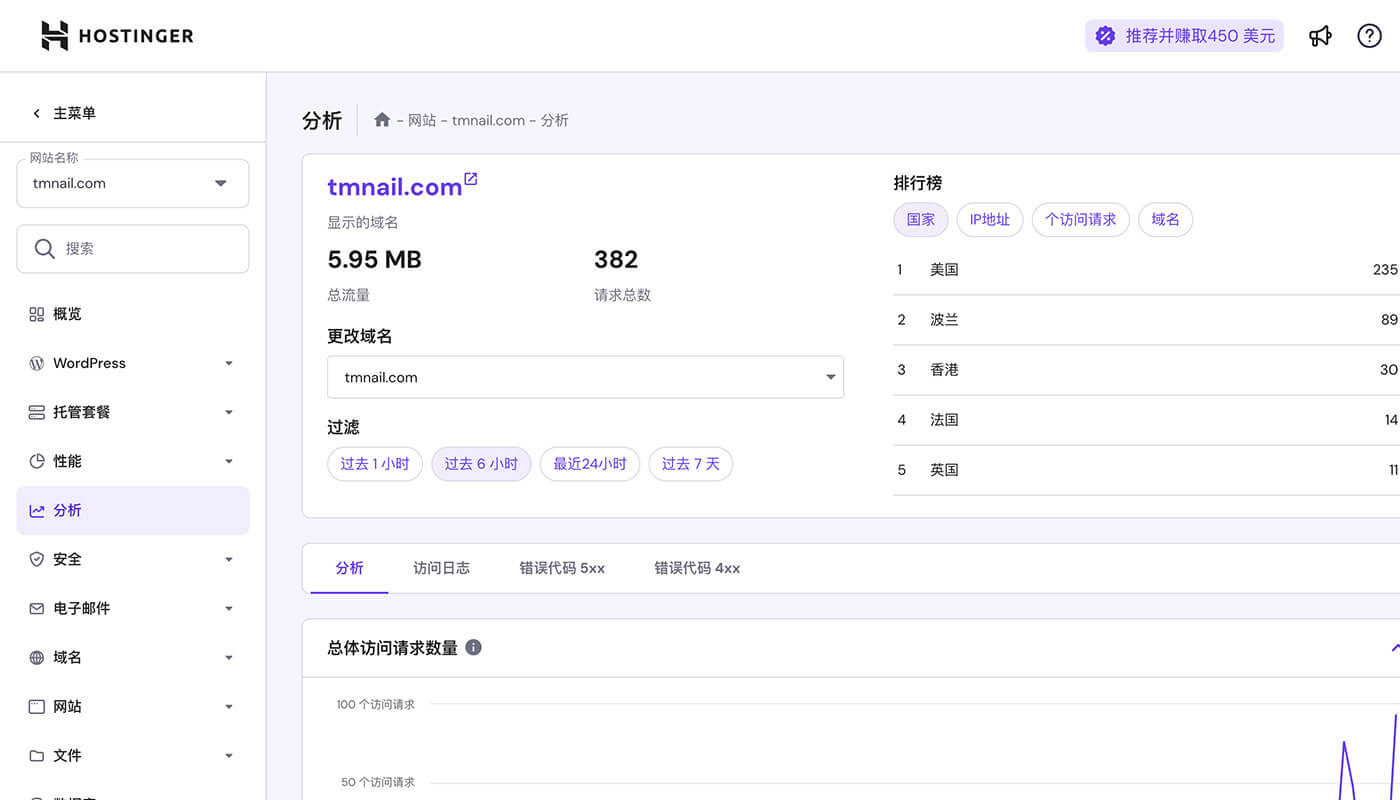Viewport: 1400px width, 800px height.
Task: Click the 安全 shield icon
Action: coord(37,559)
